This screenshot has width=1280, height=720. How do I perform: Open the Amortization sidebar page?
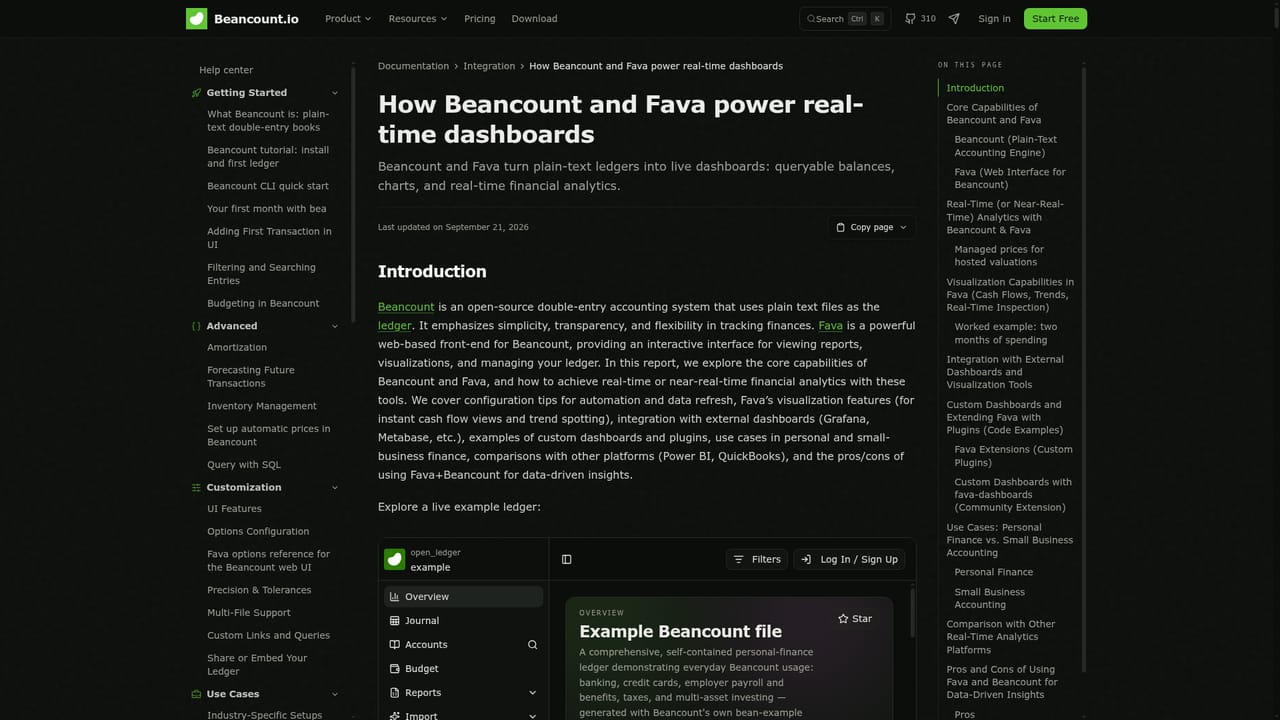click(x=237, y=348)
